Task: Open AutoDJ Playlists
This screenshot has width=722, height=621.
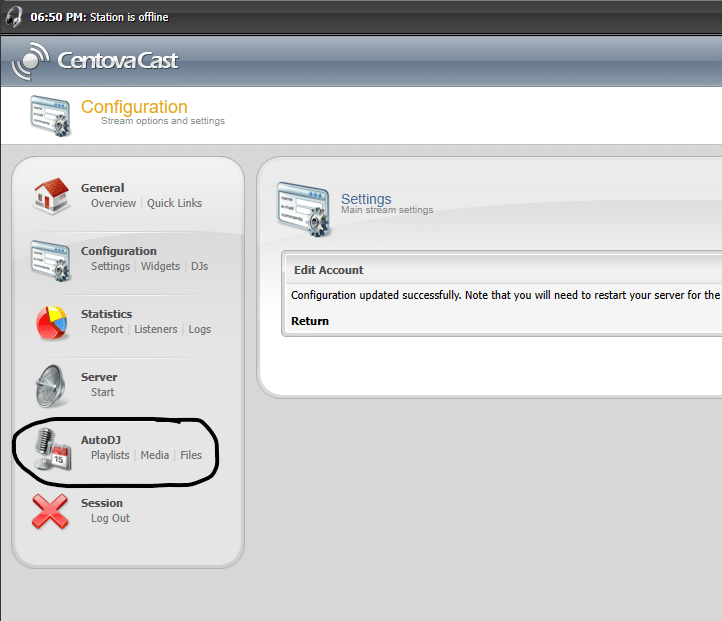Action: pos(110,455)
